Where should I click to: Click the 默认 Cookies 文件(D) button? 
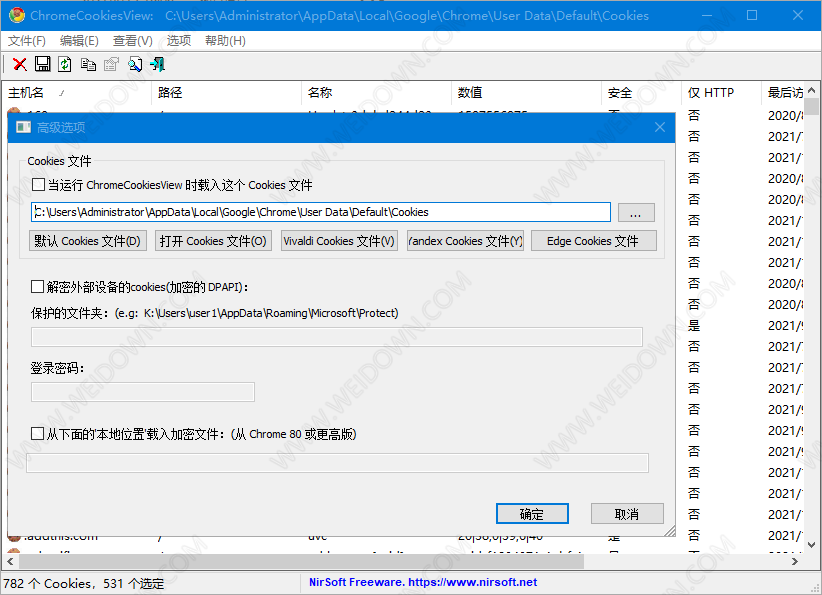click(x=88, y=241)
